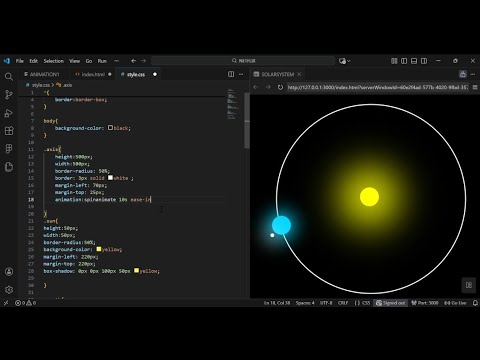Click the Signed out status item
This screenshot has width=480, height=360.
(391, 303)
